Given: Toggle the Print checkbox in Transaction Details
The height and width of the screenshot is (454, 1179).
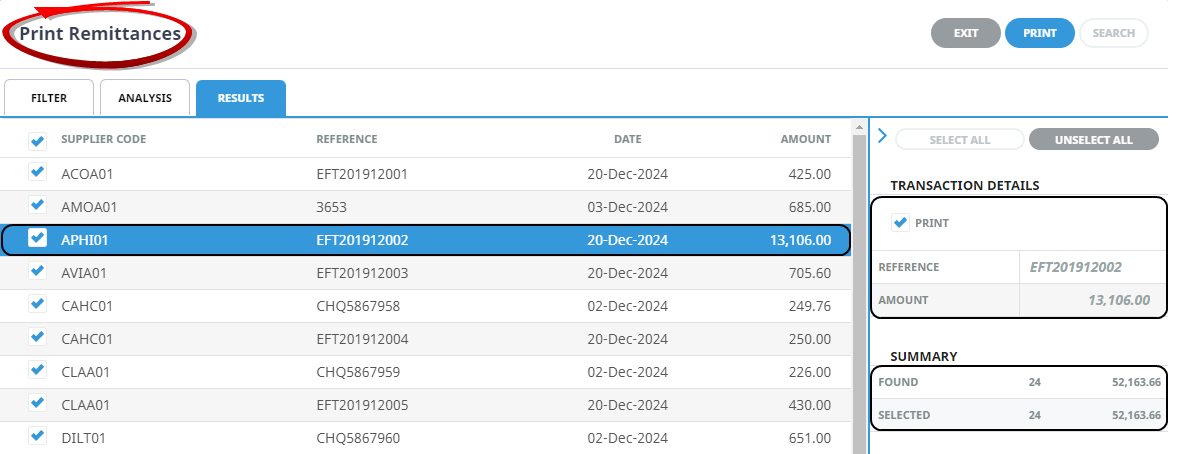Looking at the screenshot, I should [900, 223].
